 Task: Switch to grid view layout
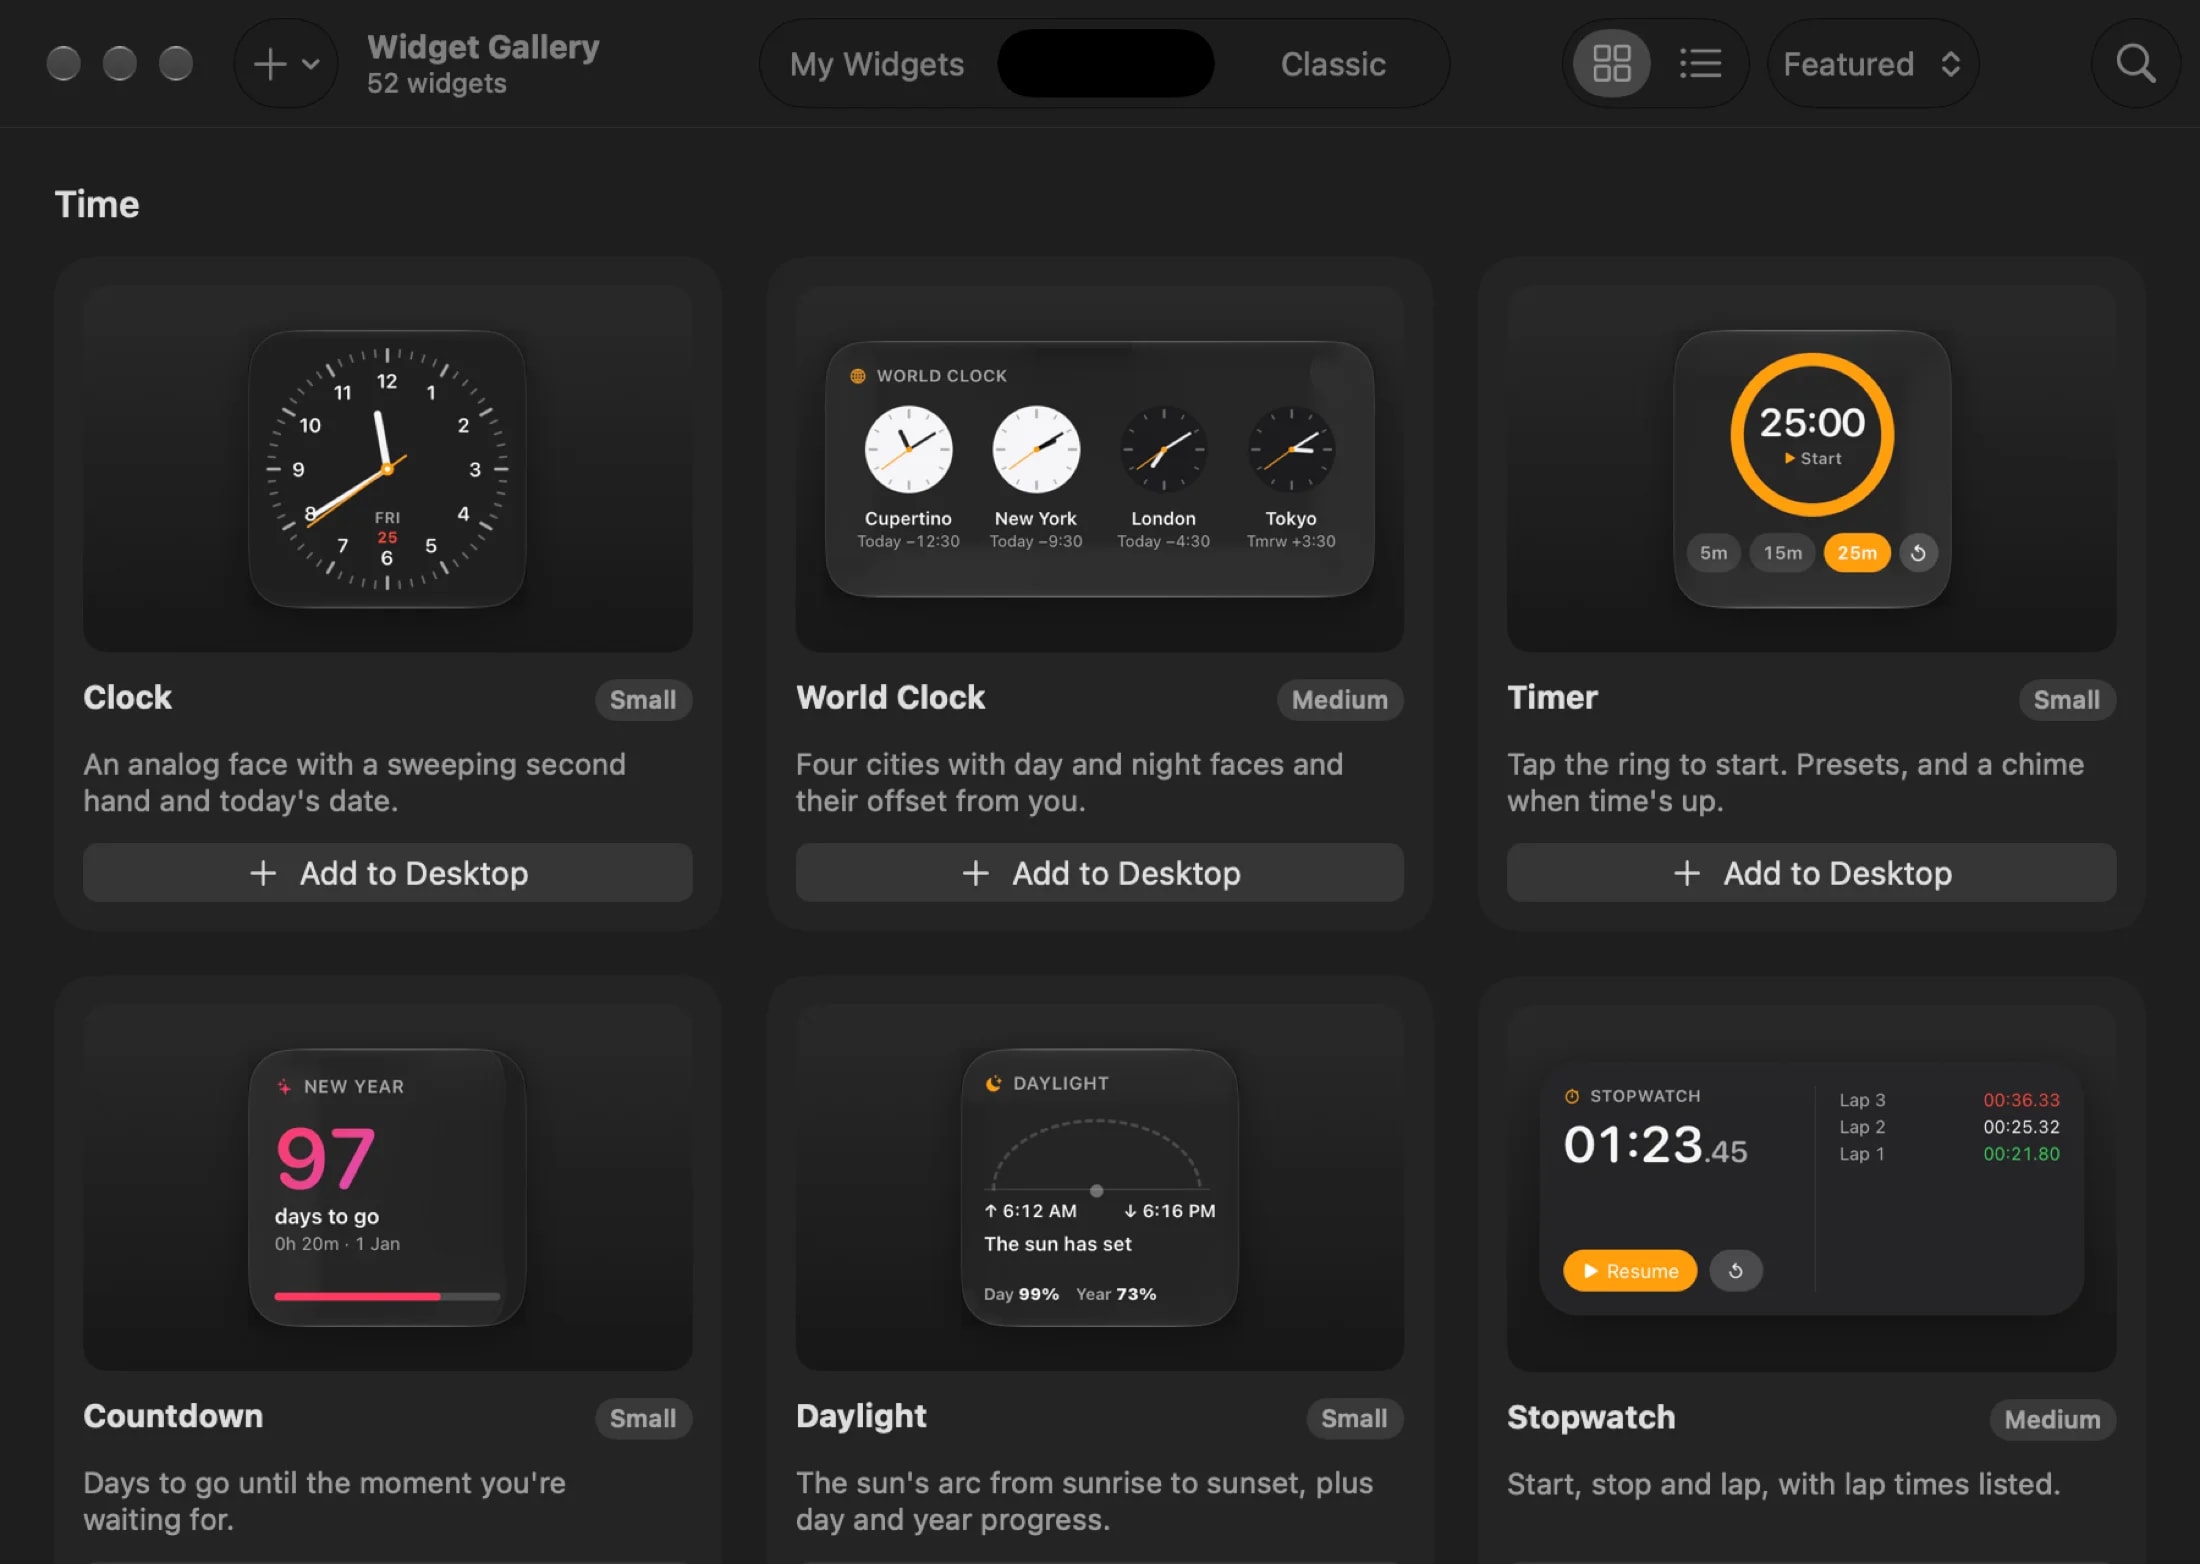tap(1612, 64)
